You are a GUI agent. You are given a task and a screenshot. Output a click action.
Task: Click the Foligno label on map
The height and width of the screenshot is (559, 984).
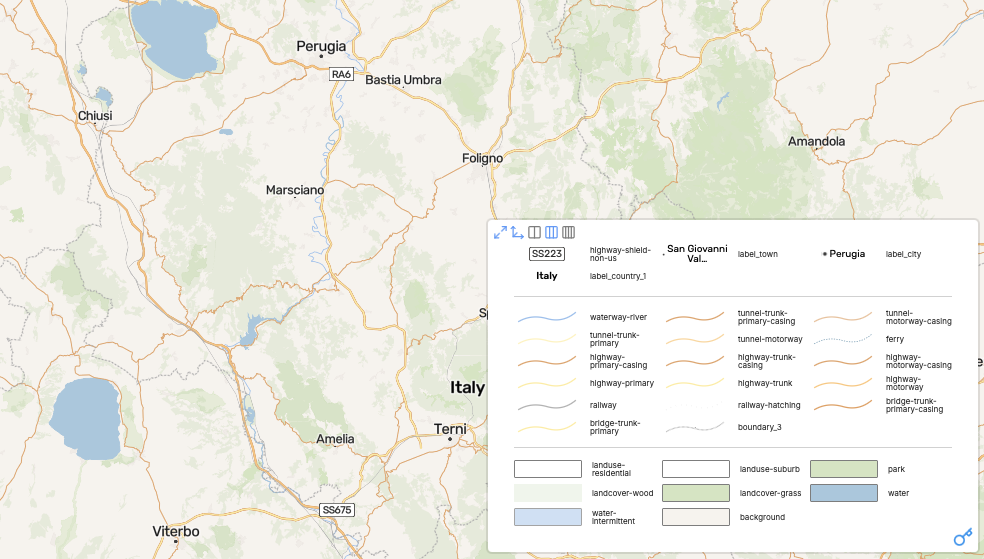click(x=483, y=158)
